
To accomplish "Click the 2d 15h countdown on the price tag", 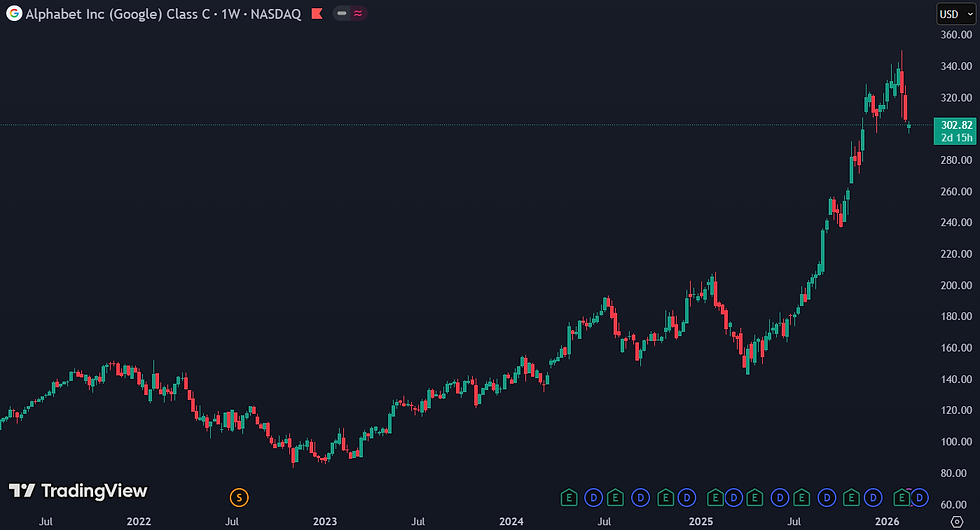I will point(956,138).
